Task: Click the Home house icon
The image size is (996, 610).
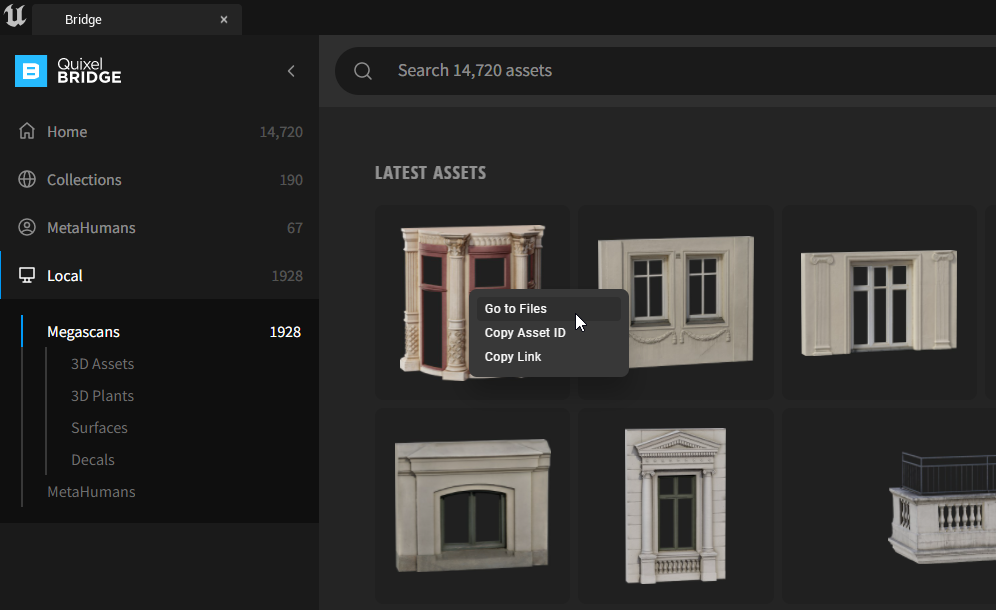Action: (x=27, y=132)
